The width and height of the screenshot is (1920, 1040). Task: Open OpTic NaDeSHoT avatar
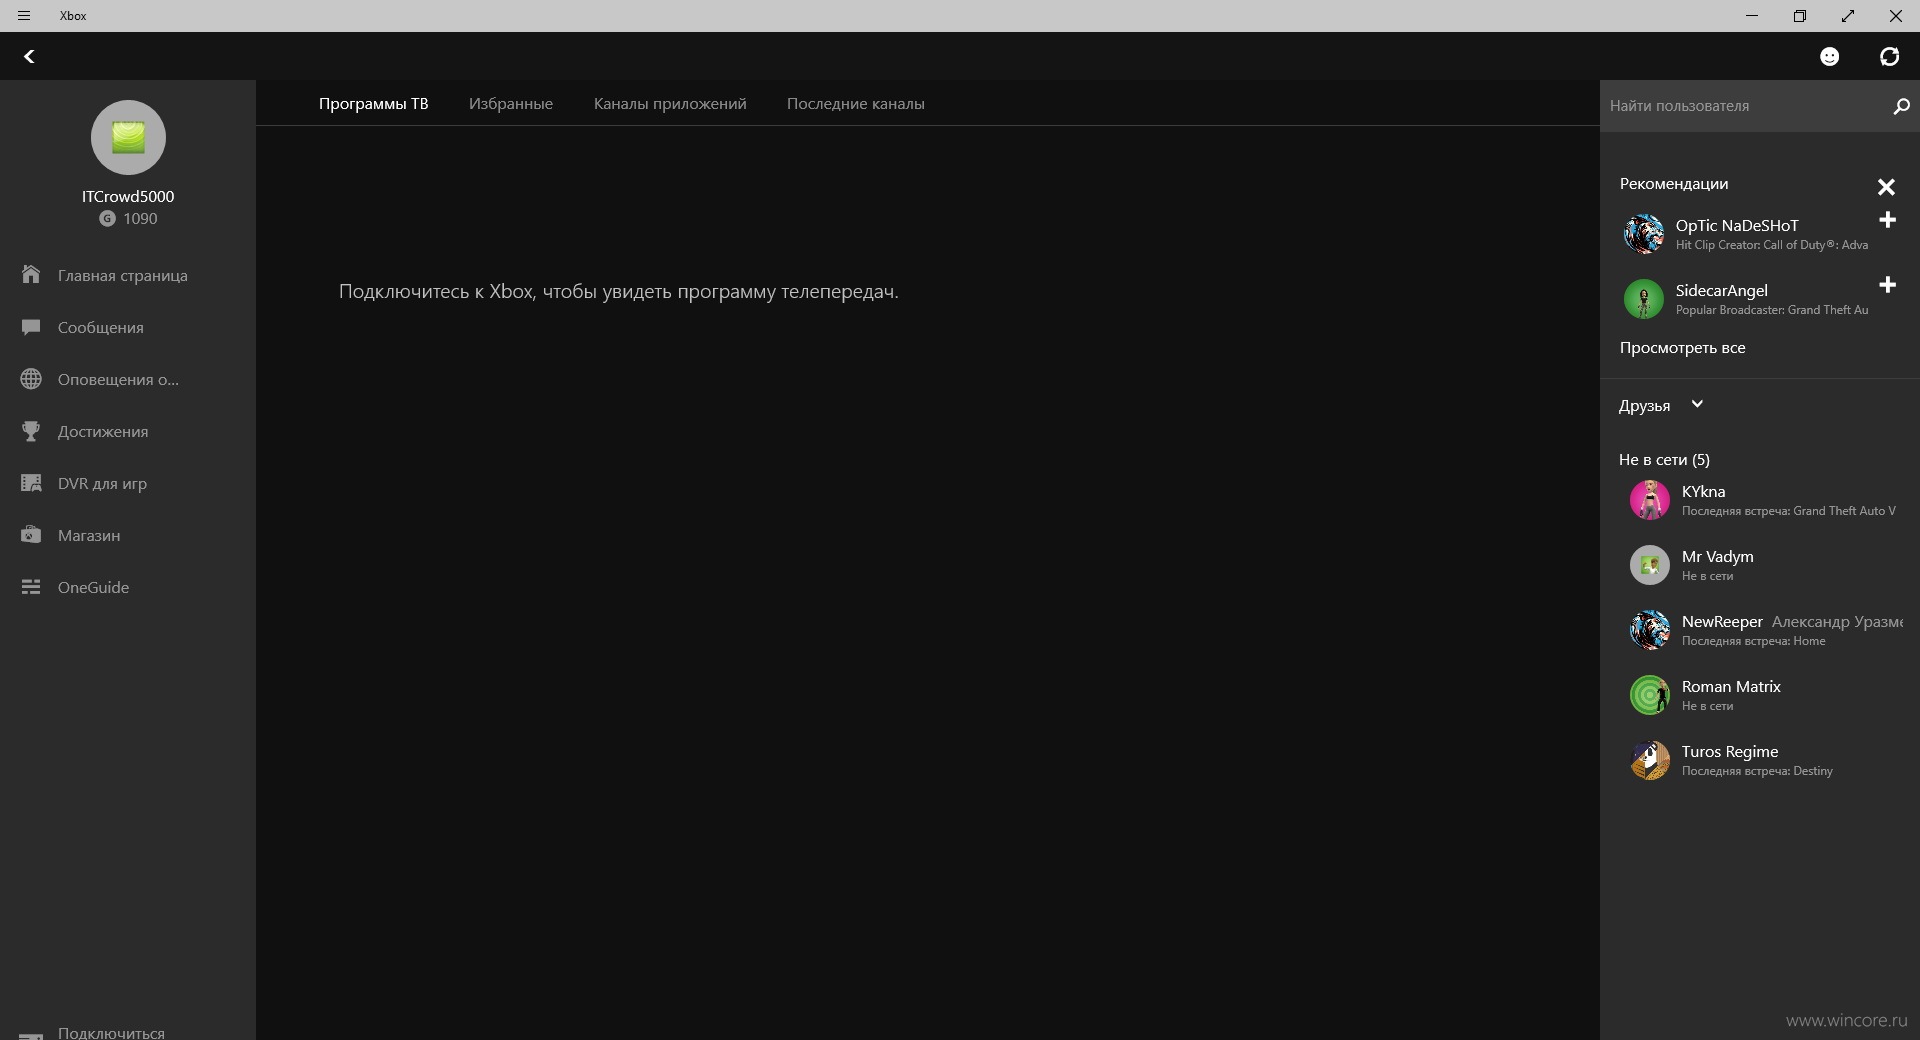coord(1643,234)
